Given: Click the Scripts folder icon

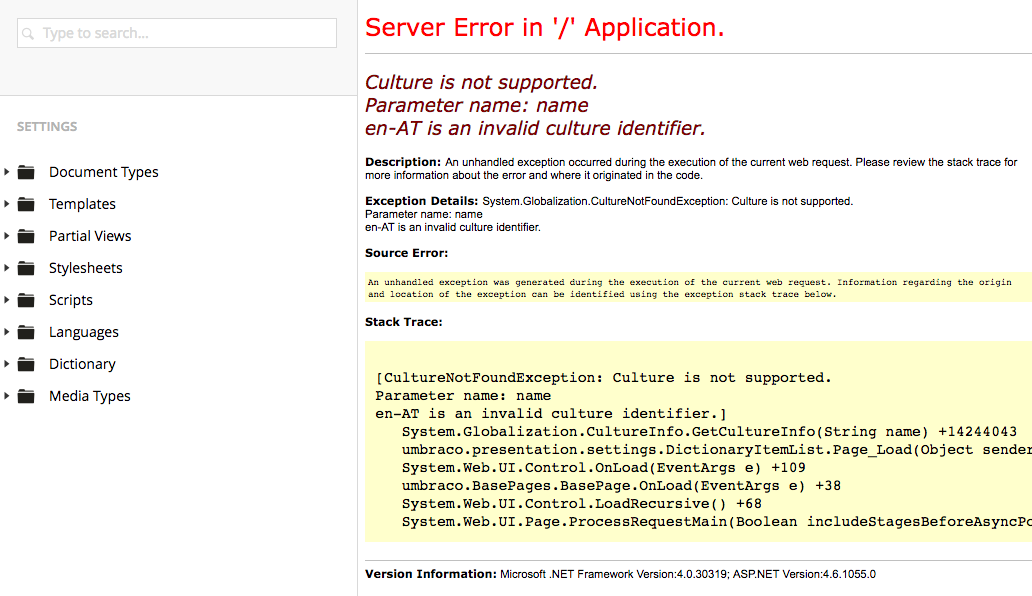Looking at the screenshot, I should [26, 300].
